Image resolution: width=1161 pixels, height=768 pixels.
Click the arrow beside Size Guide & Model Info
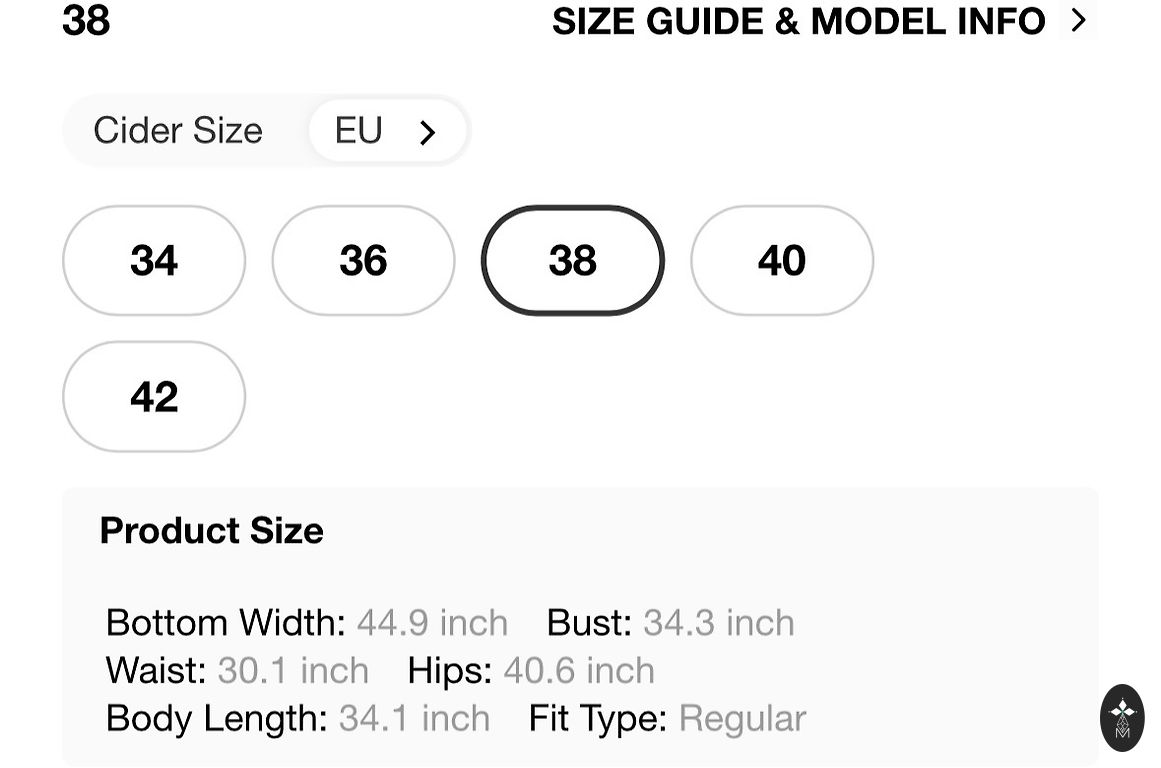click(1078, 20)
